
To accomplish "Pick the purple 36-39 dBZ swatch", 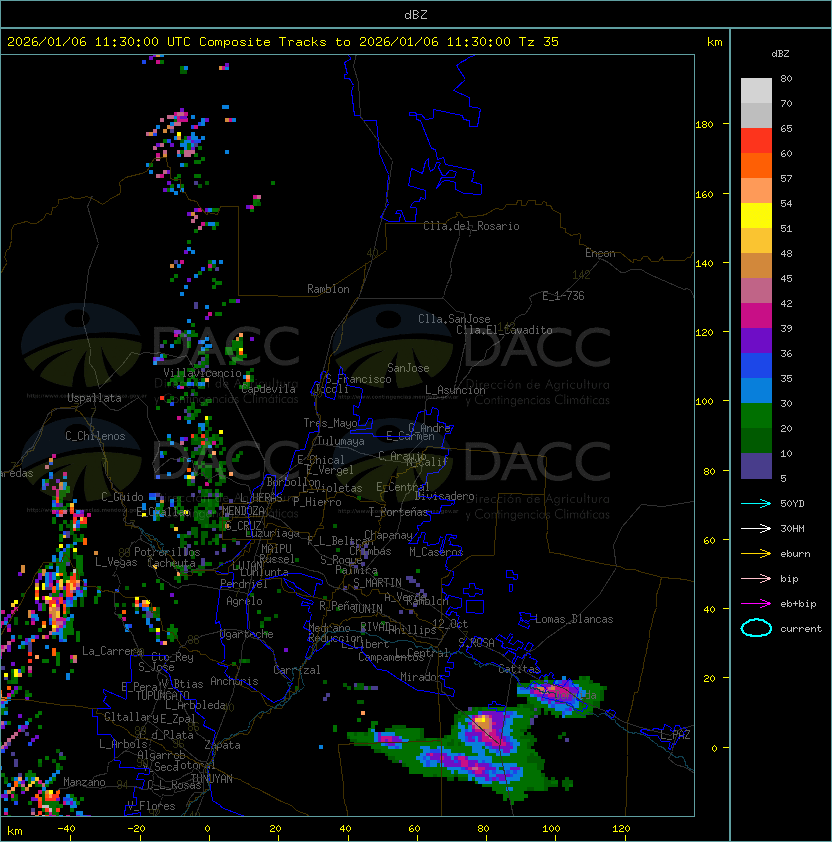I will (x=756, y=340).
